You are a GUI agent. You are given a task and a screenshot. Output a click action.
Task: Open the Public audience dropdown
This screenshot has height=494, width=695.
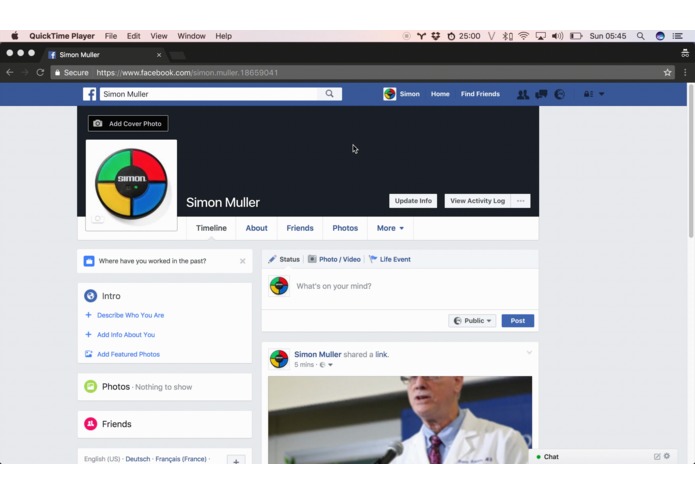(472, 320)
